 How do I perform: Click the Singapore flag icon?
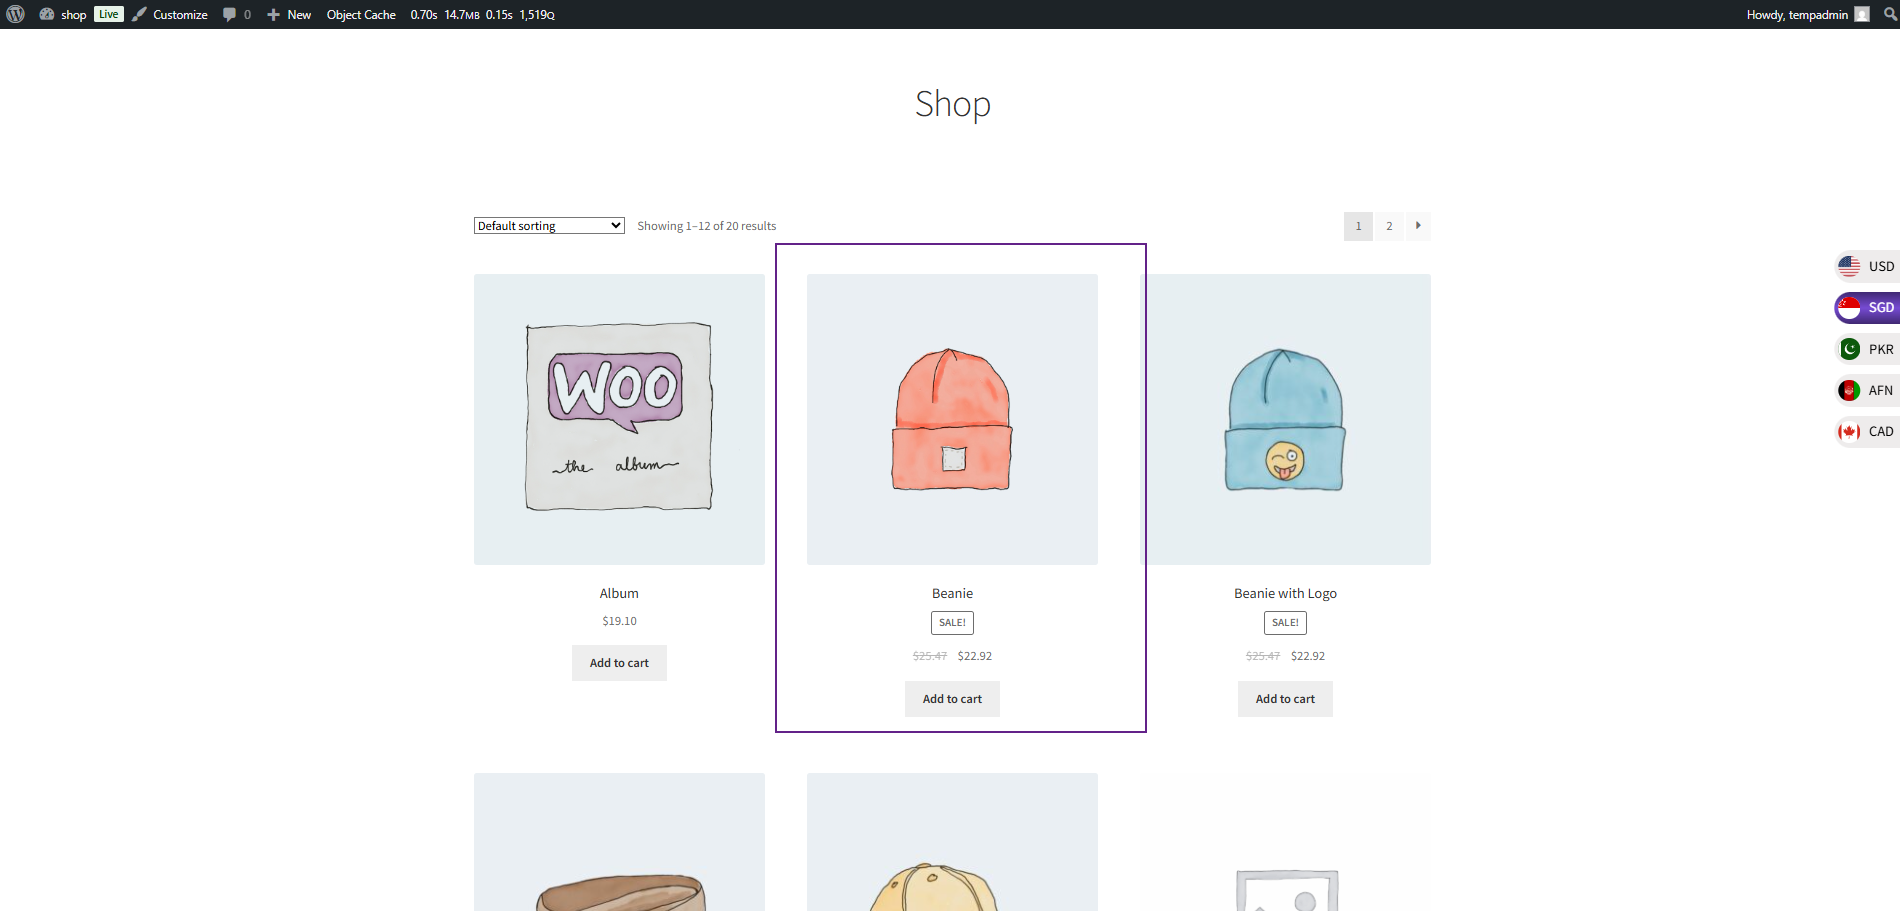1849,308
